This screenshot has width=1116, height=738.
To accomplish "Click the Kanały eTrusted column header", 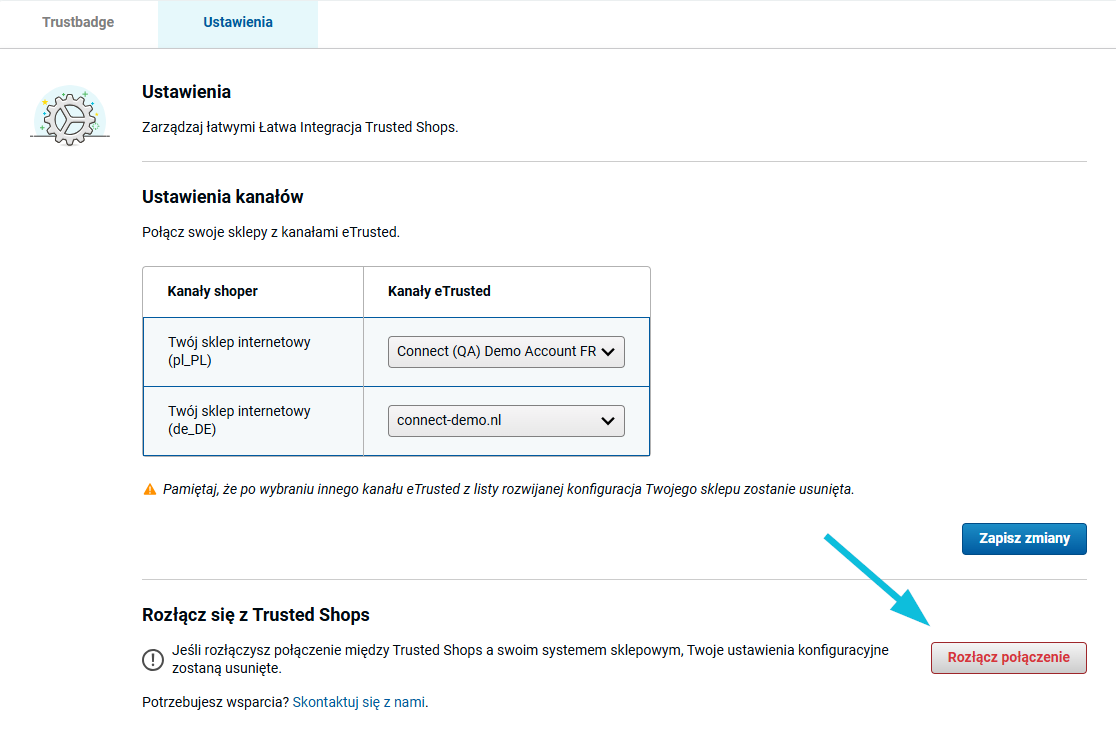I will 439,291.
